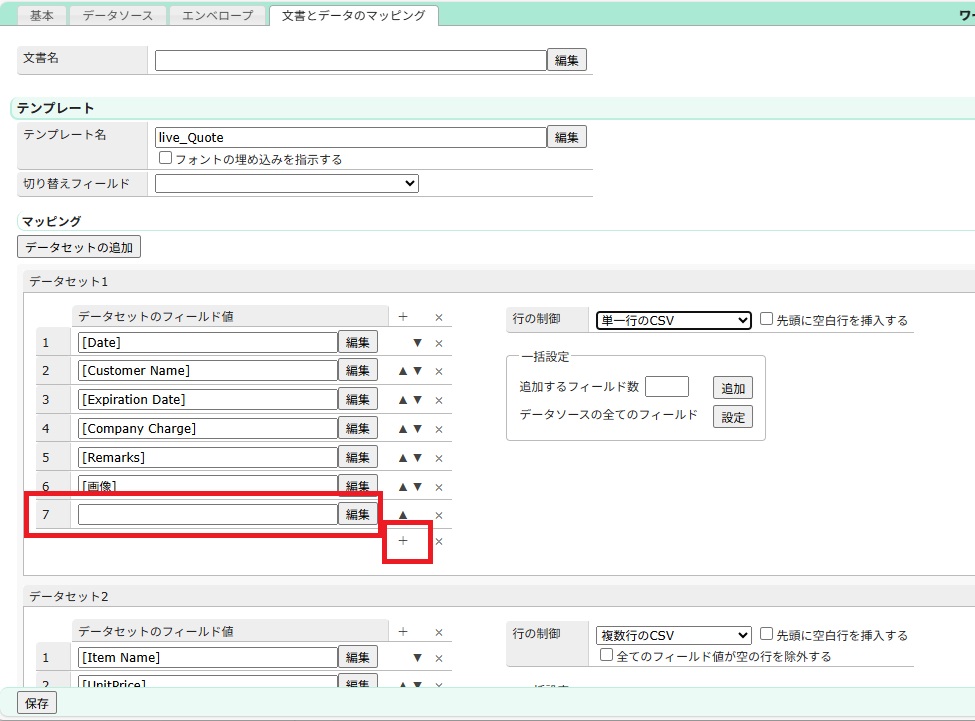
Task: Move the [Expiration Date] field down
Action: (x=418, y=400)
